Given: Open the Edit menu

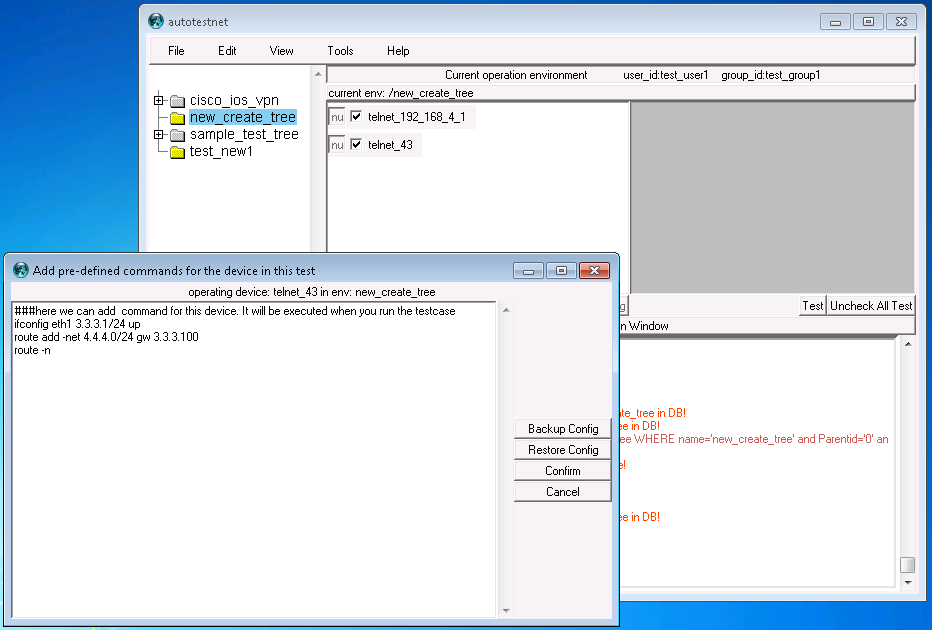Looking at the screenshot, I should tap(227, 51).
